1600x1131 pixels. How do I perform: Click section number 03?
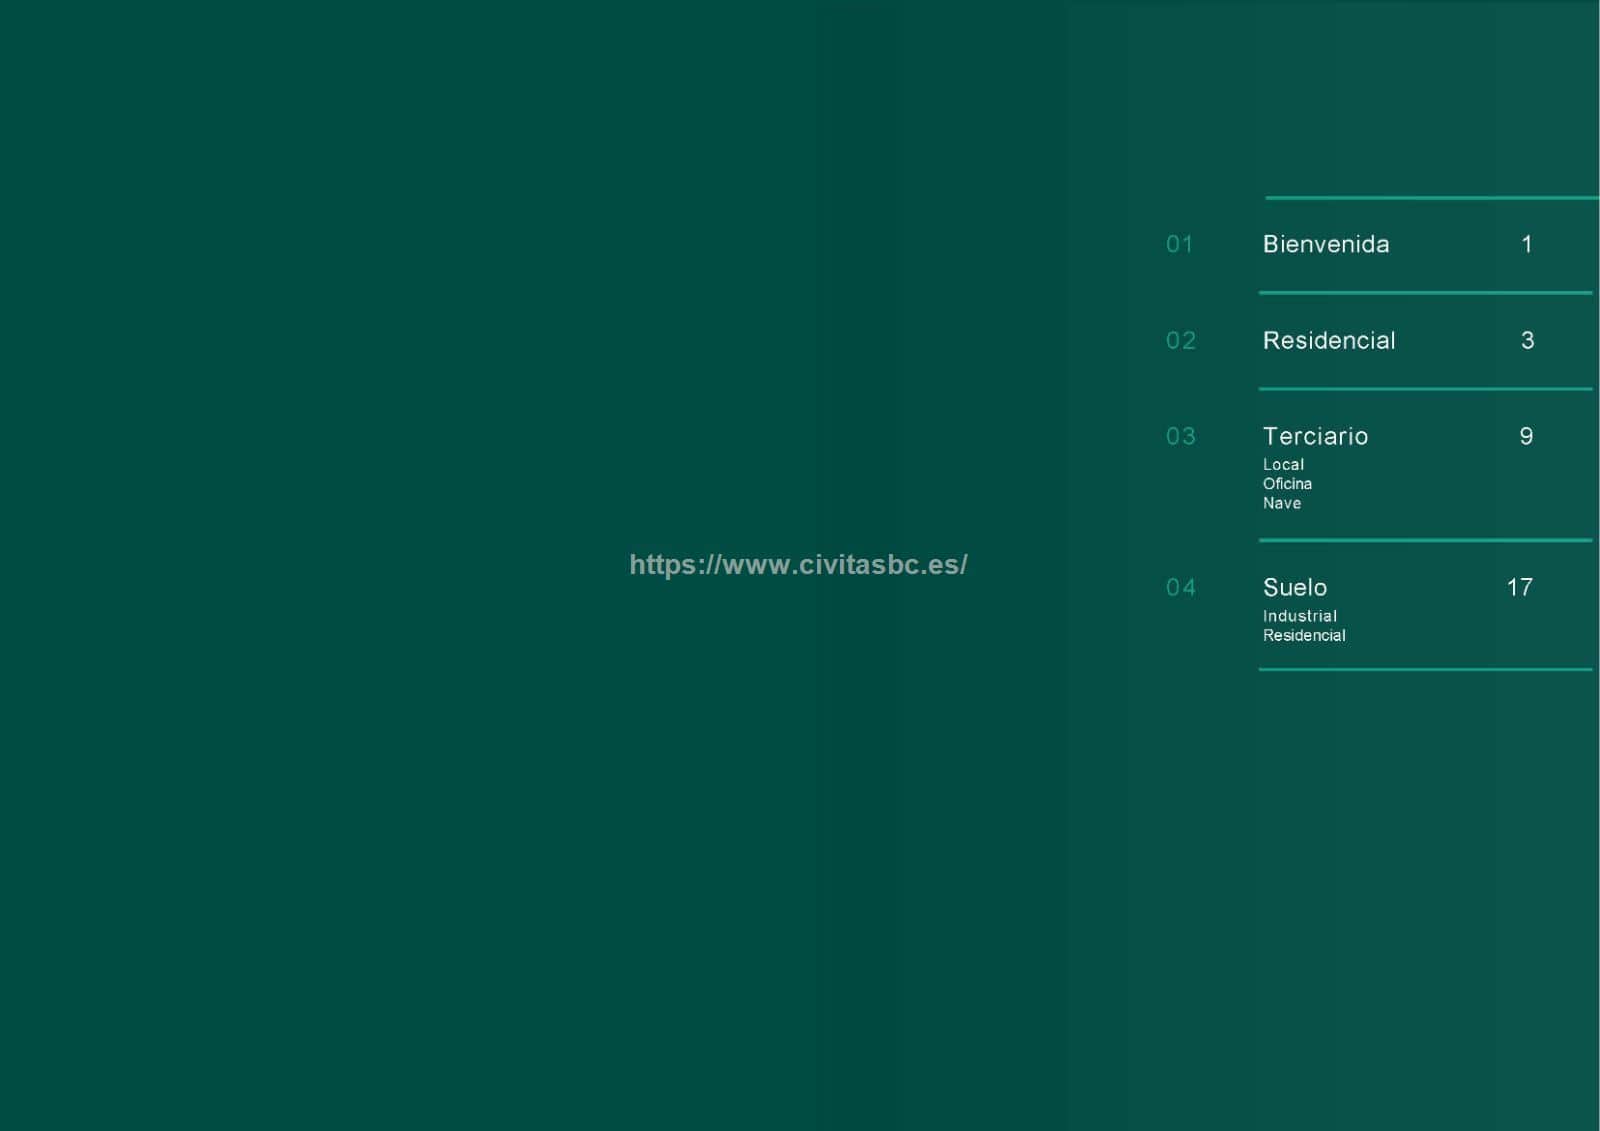tap(1180, 436)
